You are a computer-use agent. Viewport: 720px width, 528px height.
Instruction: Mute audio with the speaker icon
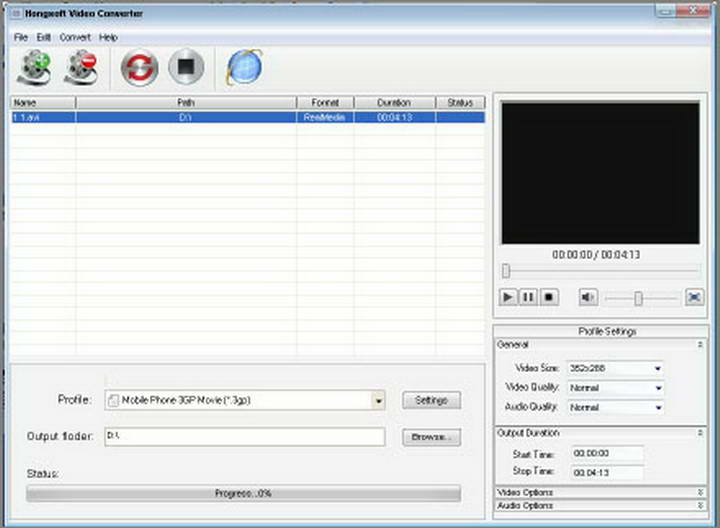tap(588, 297)
